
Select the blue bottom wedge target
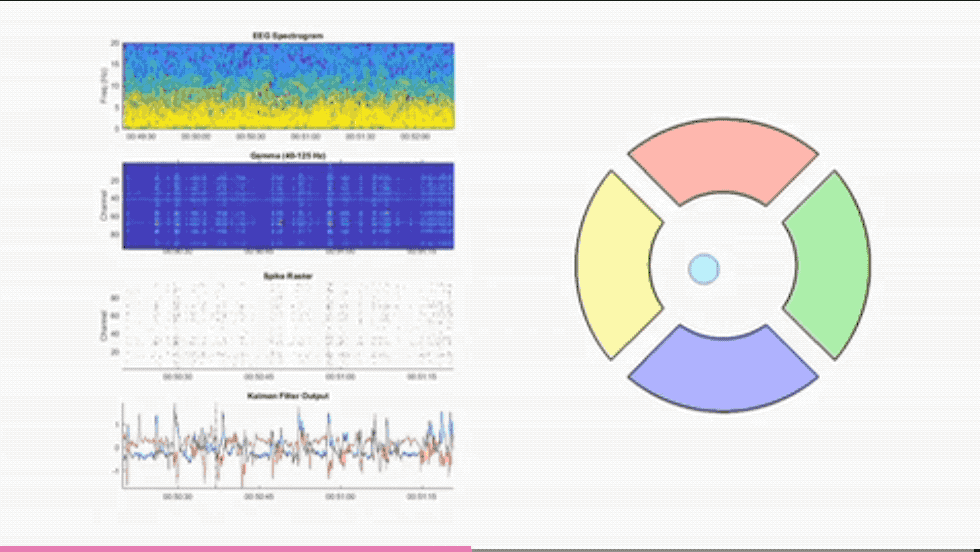click(x=723, y=370)
